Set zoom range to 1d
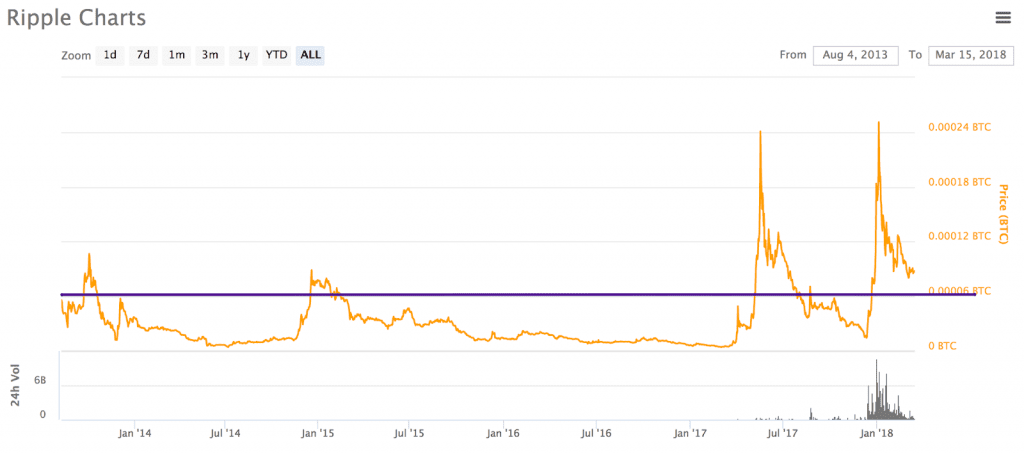The height and width of the screenshot is (453, 1024). tap(110, 55)
